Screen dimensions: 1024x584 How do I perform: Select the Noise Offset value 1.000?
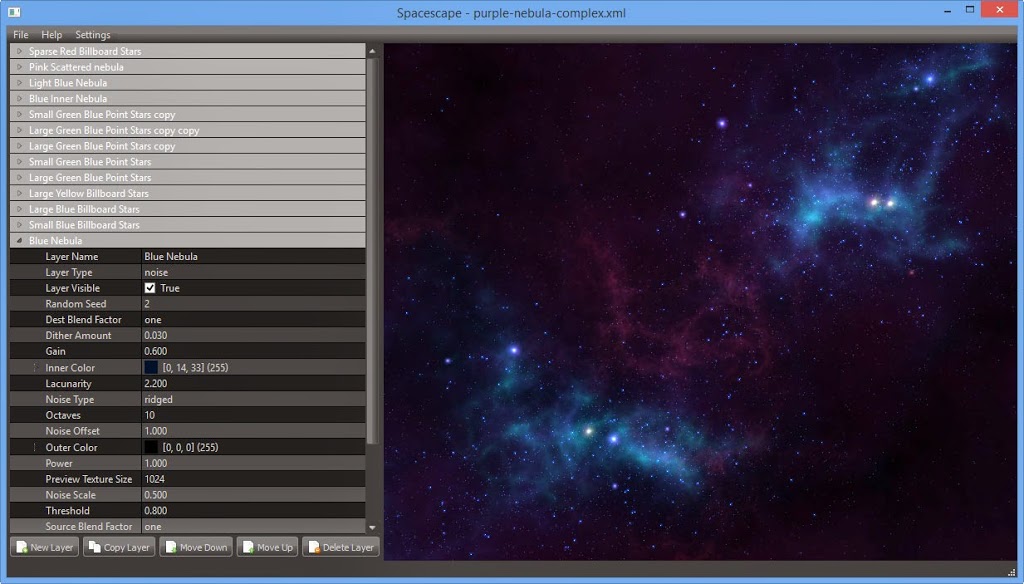(155, 431)
